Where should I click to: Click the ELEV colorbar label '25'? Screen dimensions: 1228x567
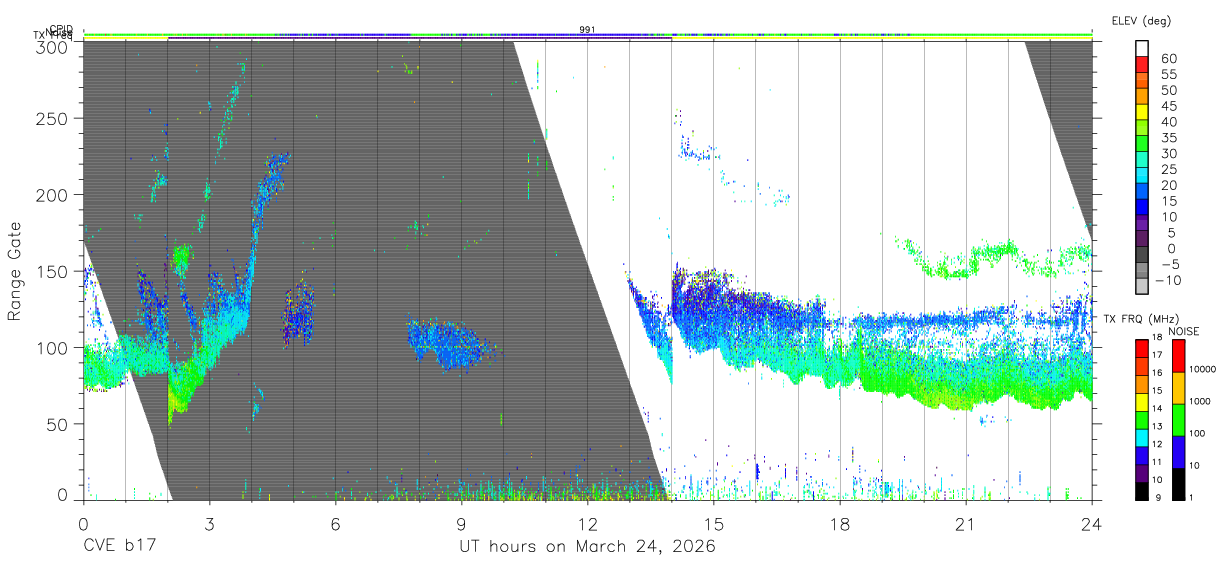pos(1169,169)
